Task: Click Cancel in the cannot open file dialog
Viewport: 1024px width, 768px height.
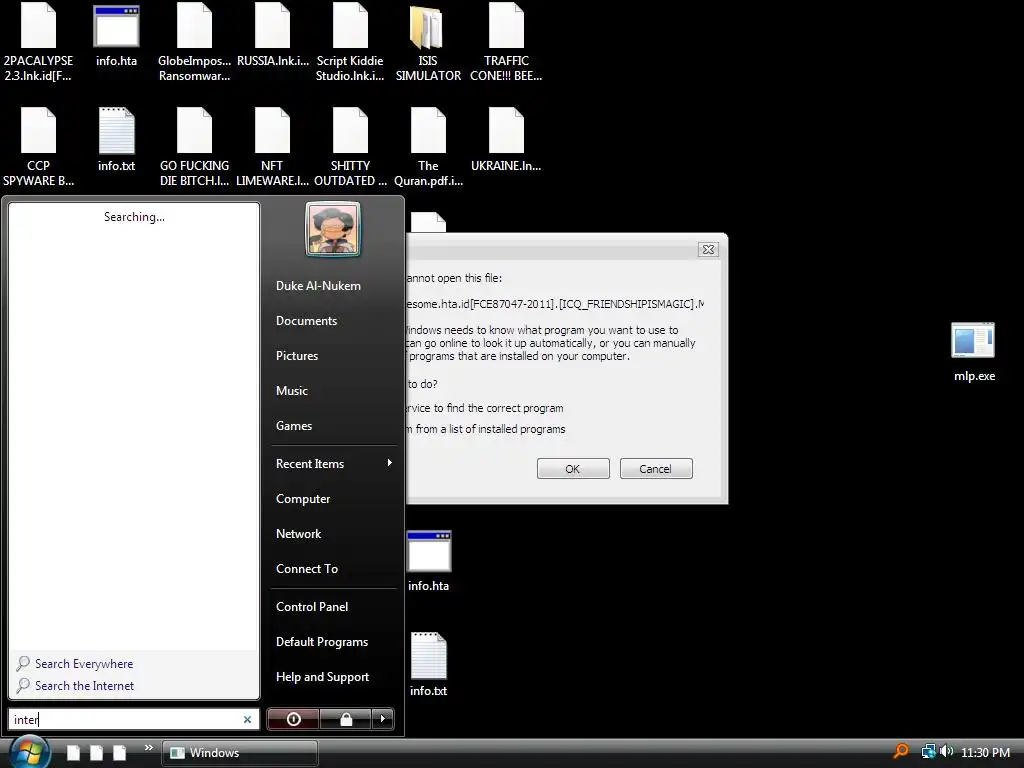Action: pos(656,469)
